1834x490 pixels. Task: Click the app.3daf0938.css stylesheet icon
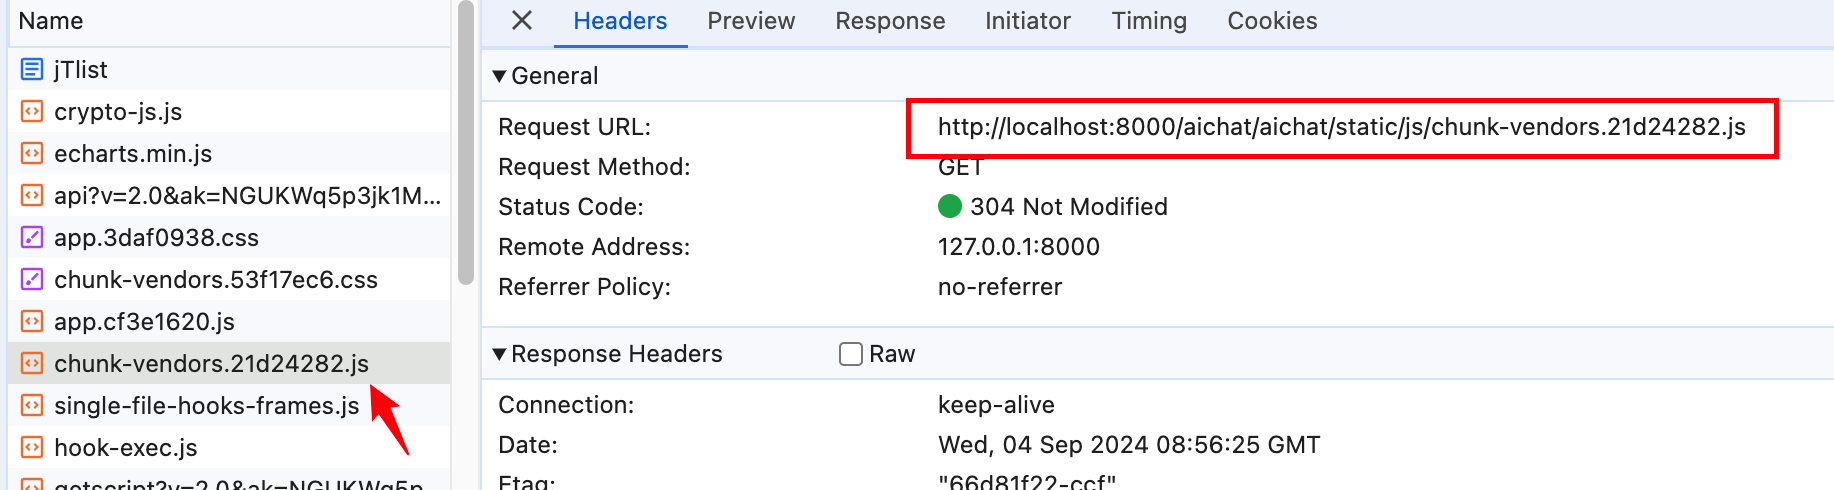(x=32, y=238)
